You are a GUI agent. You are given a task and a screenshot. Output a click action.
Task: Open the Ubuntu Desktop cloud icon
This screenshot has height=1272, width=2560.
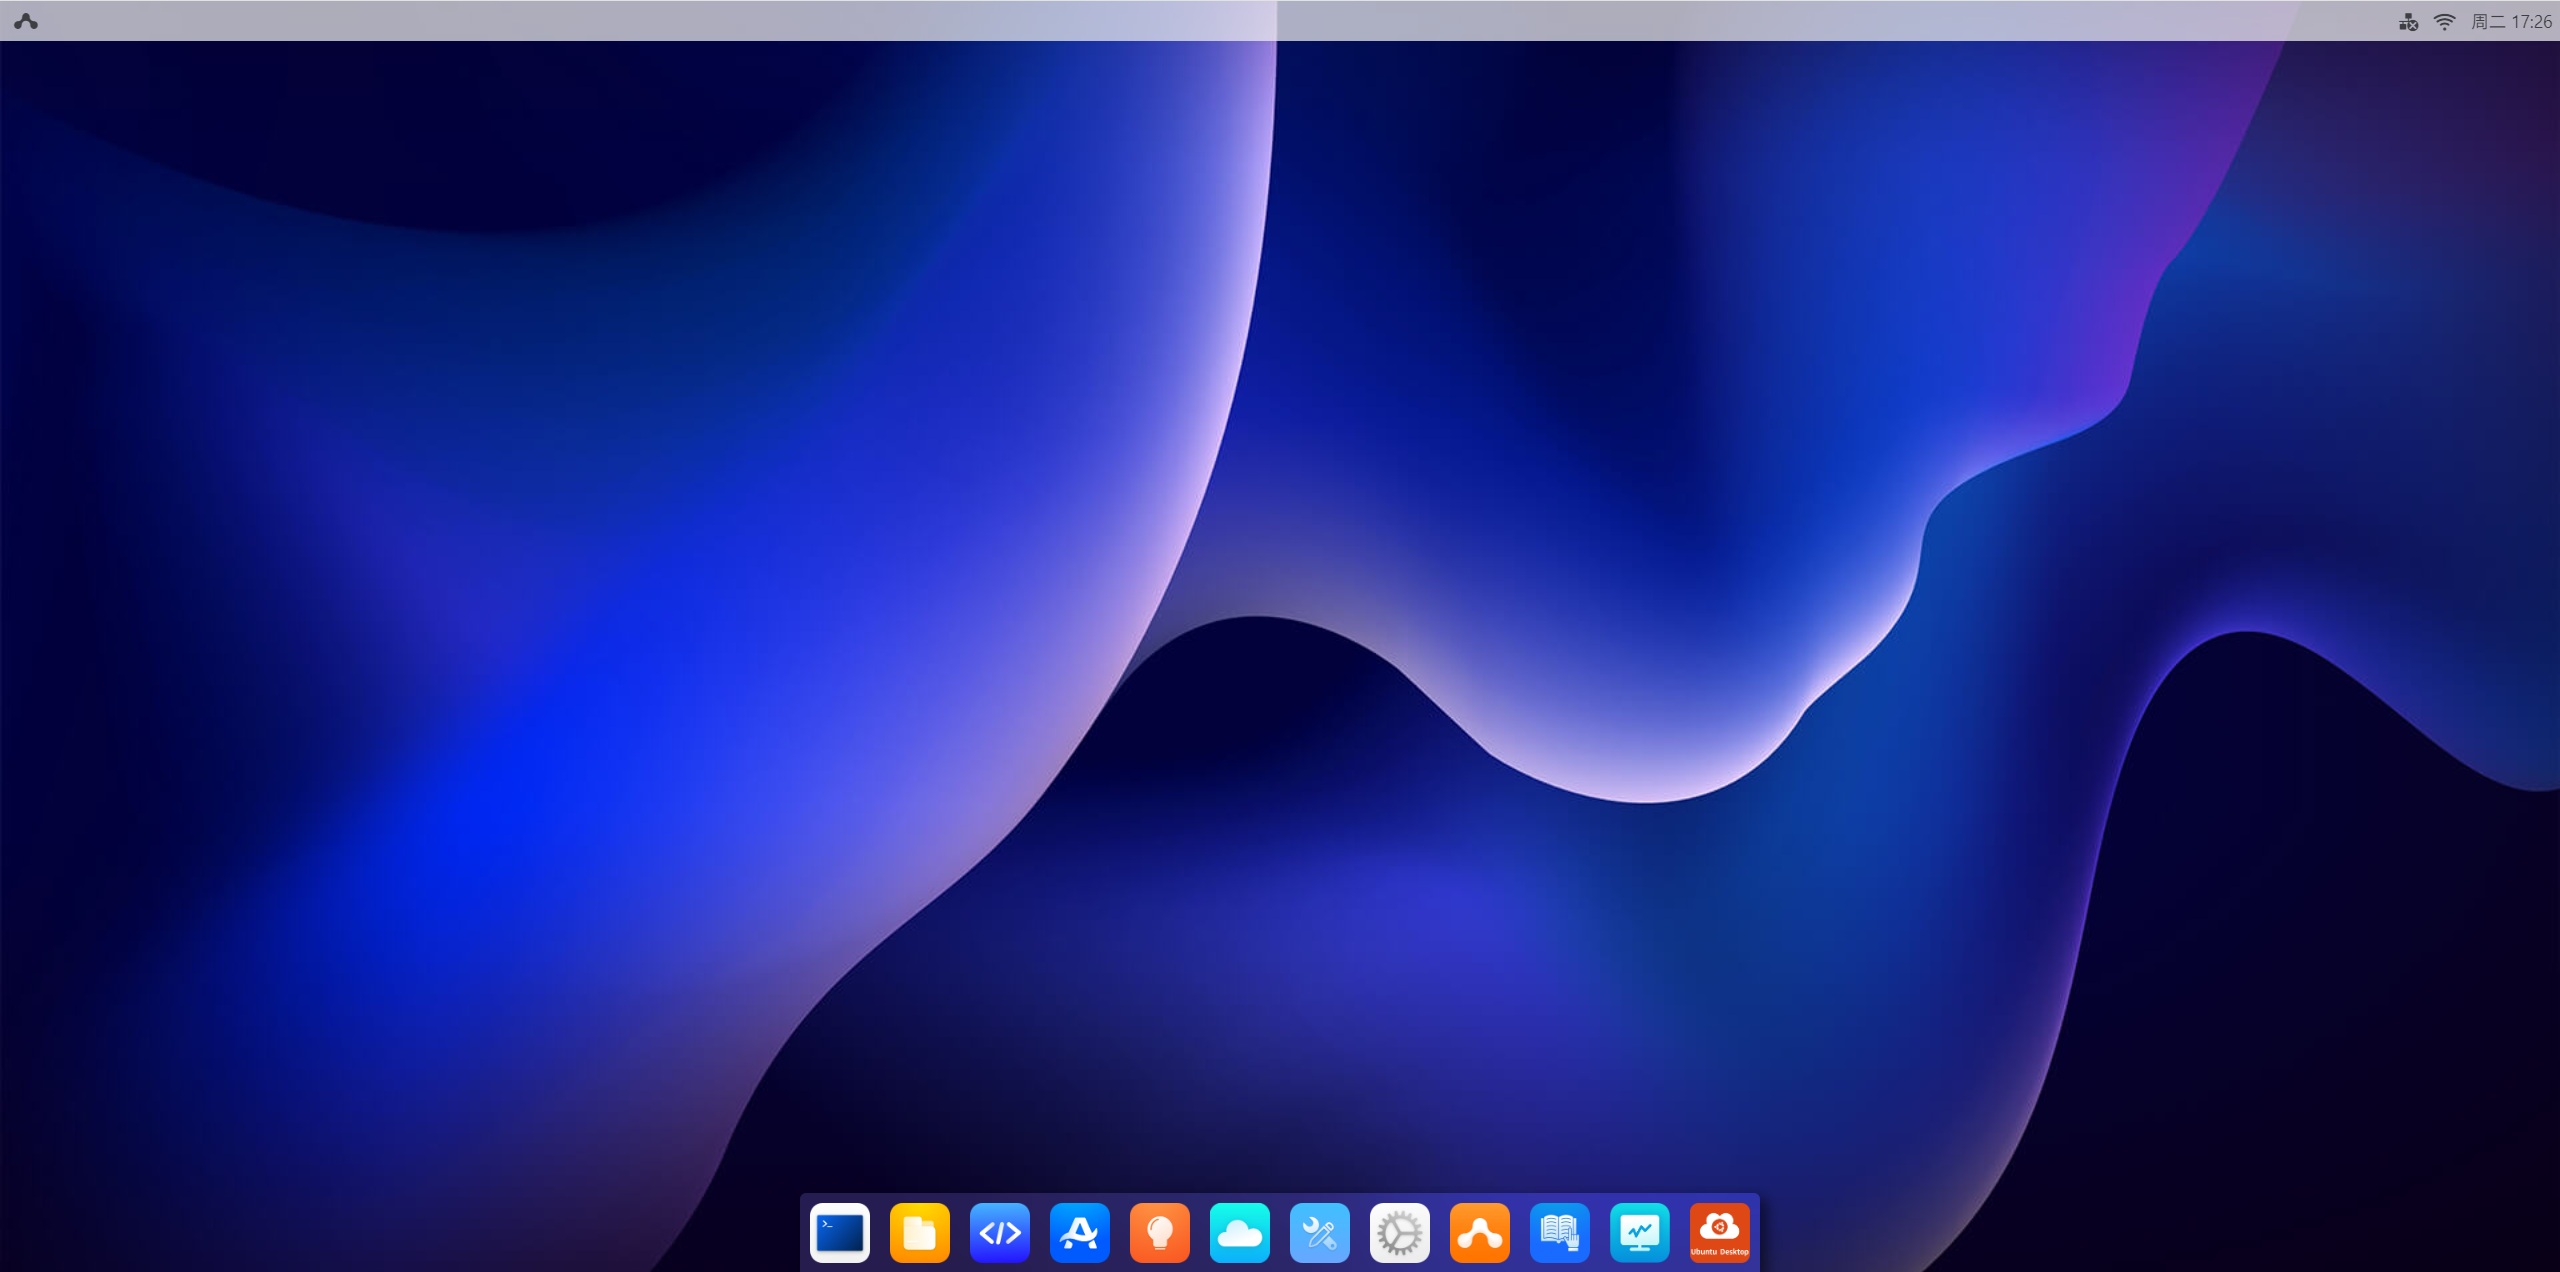[1719, 1232]
